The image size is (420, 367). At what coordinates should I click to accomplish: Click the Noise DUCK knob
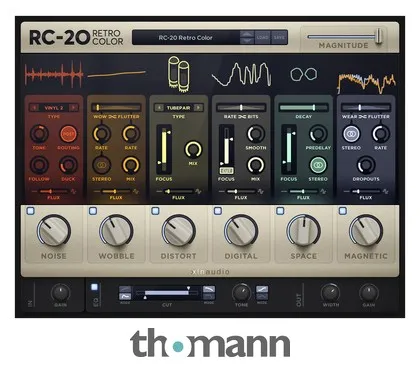click(68, 165)
